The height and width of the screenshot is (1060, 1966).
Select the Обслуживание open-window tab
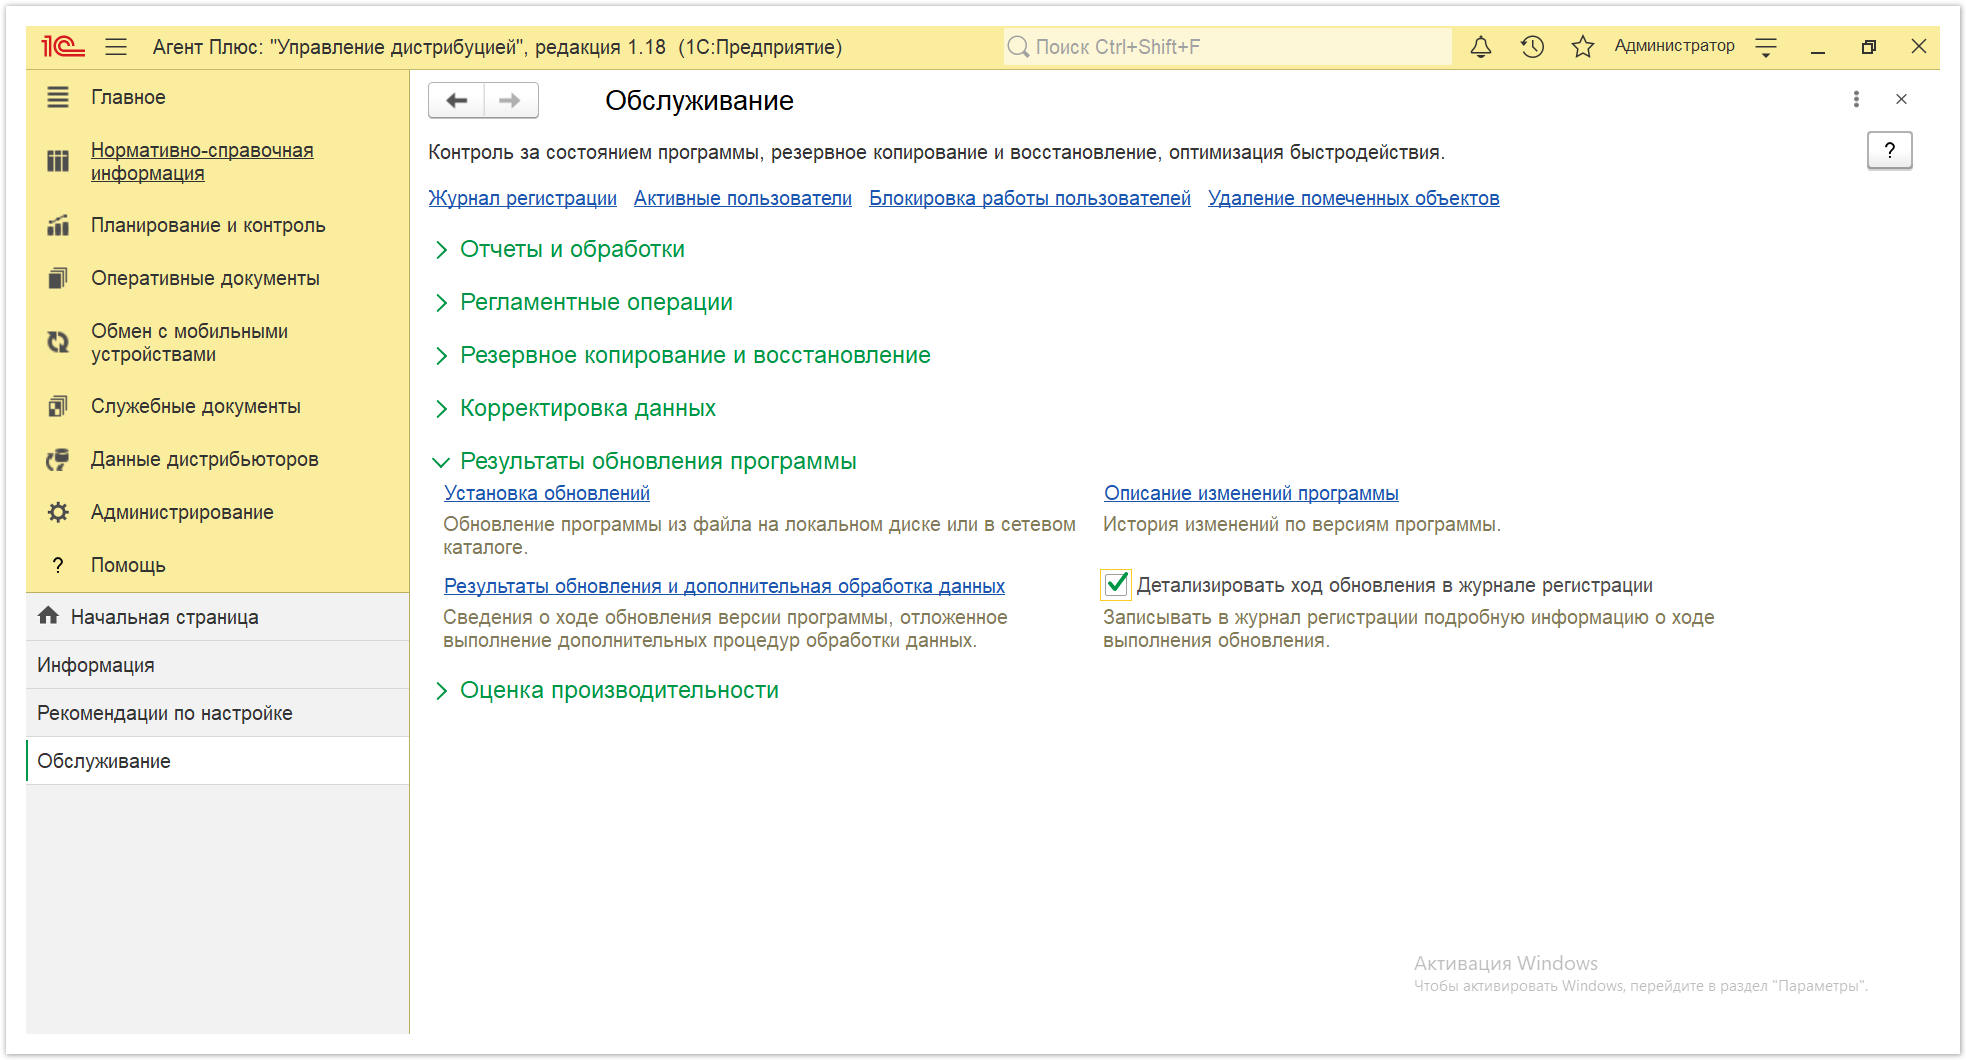pos(218,761)
